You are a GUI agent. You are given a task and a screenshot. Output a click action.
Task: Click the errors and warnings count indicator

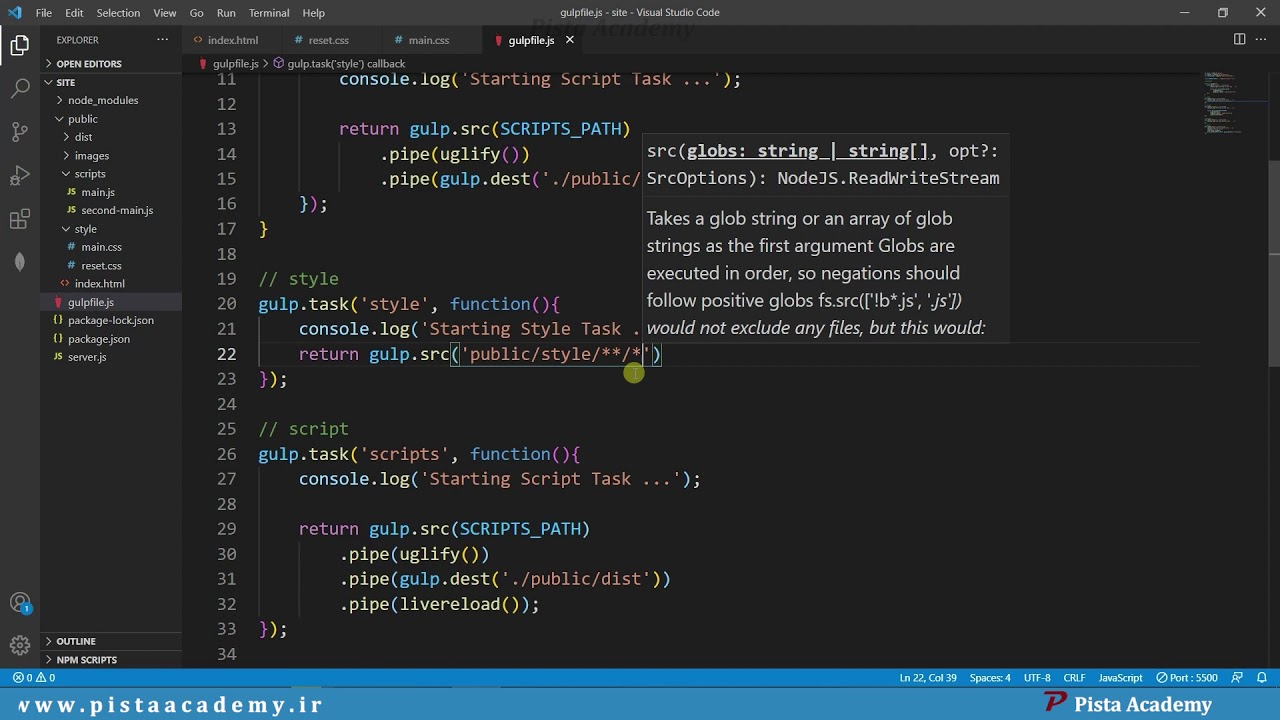click(x=34, y=678)
